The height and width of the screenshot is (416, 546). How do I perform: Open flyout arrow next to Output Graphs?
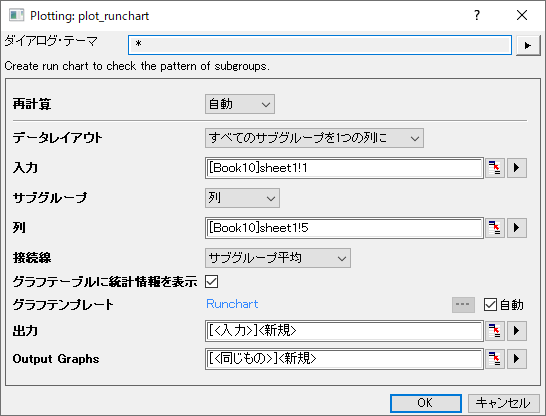tap(517, 359)
